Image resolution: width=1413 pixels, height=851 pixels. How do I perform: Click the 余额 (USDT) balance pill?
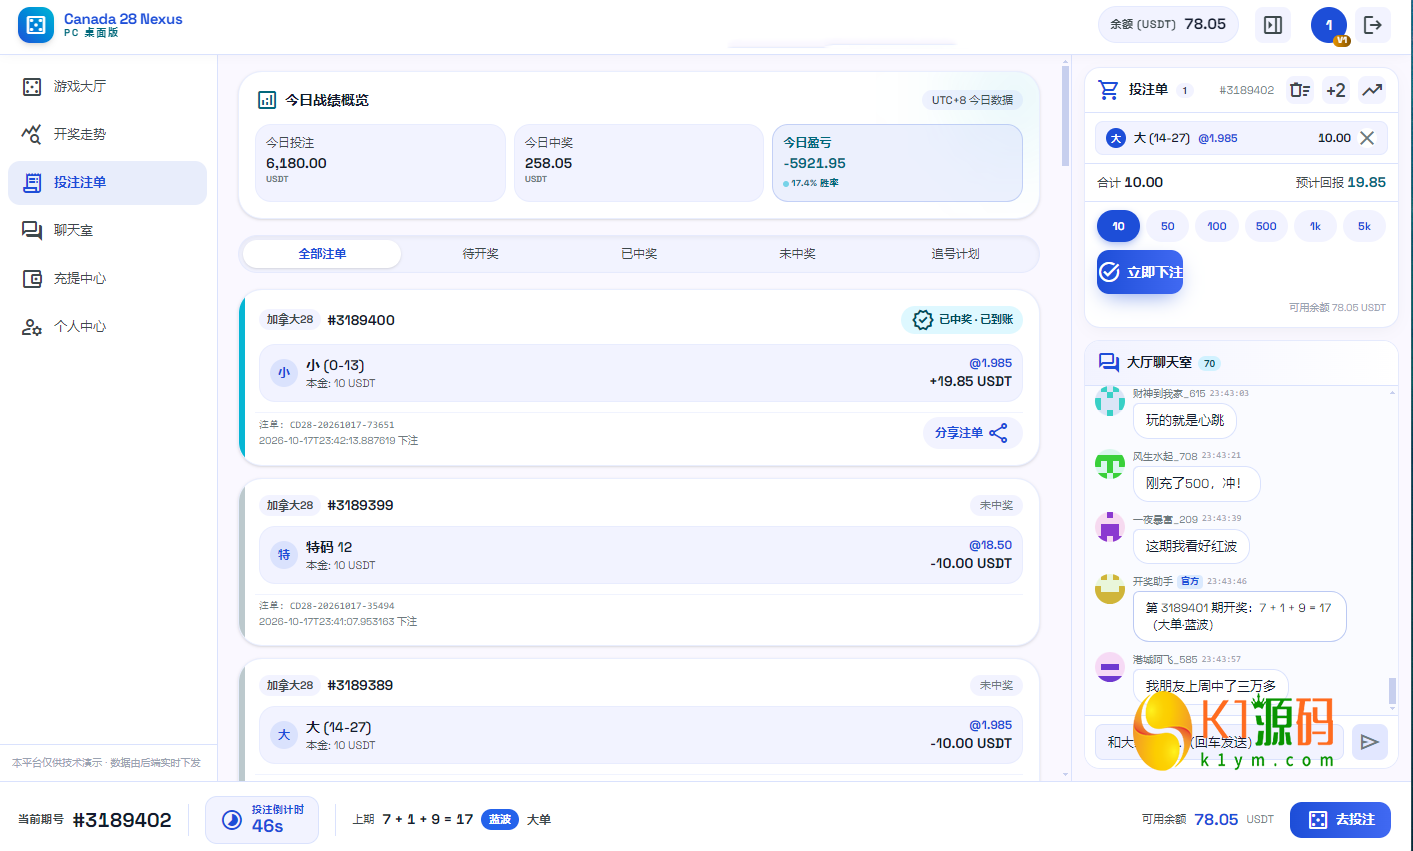pyautogui.click(x=1168, y=25)
